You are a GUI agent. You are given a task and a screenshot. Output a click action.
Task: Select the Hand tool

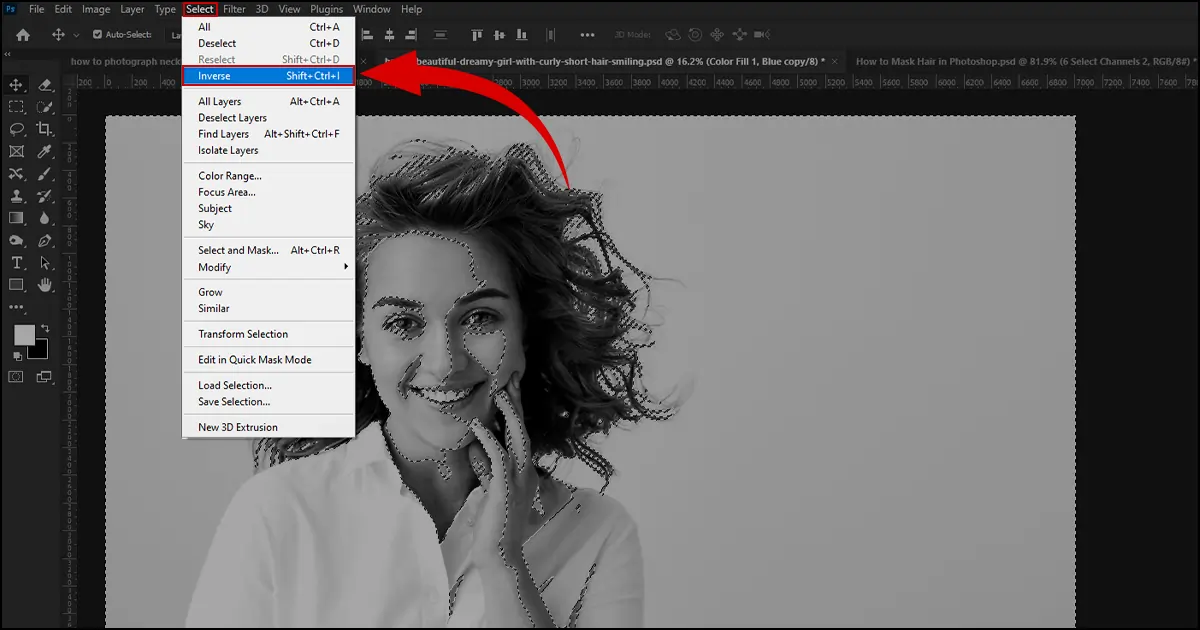(x=45, y=286)
